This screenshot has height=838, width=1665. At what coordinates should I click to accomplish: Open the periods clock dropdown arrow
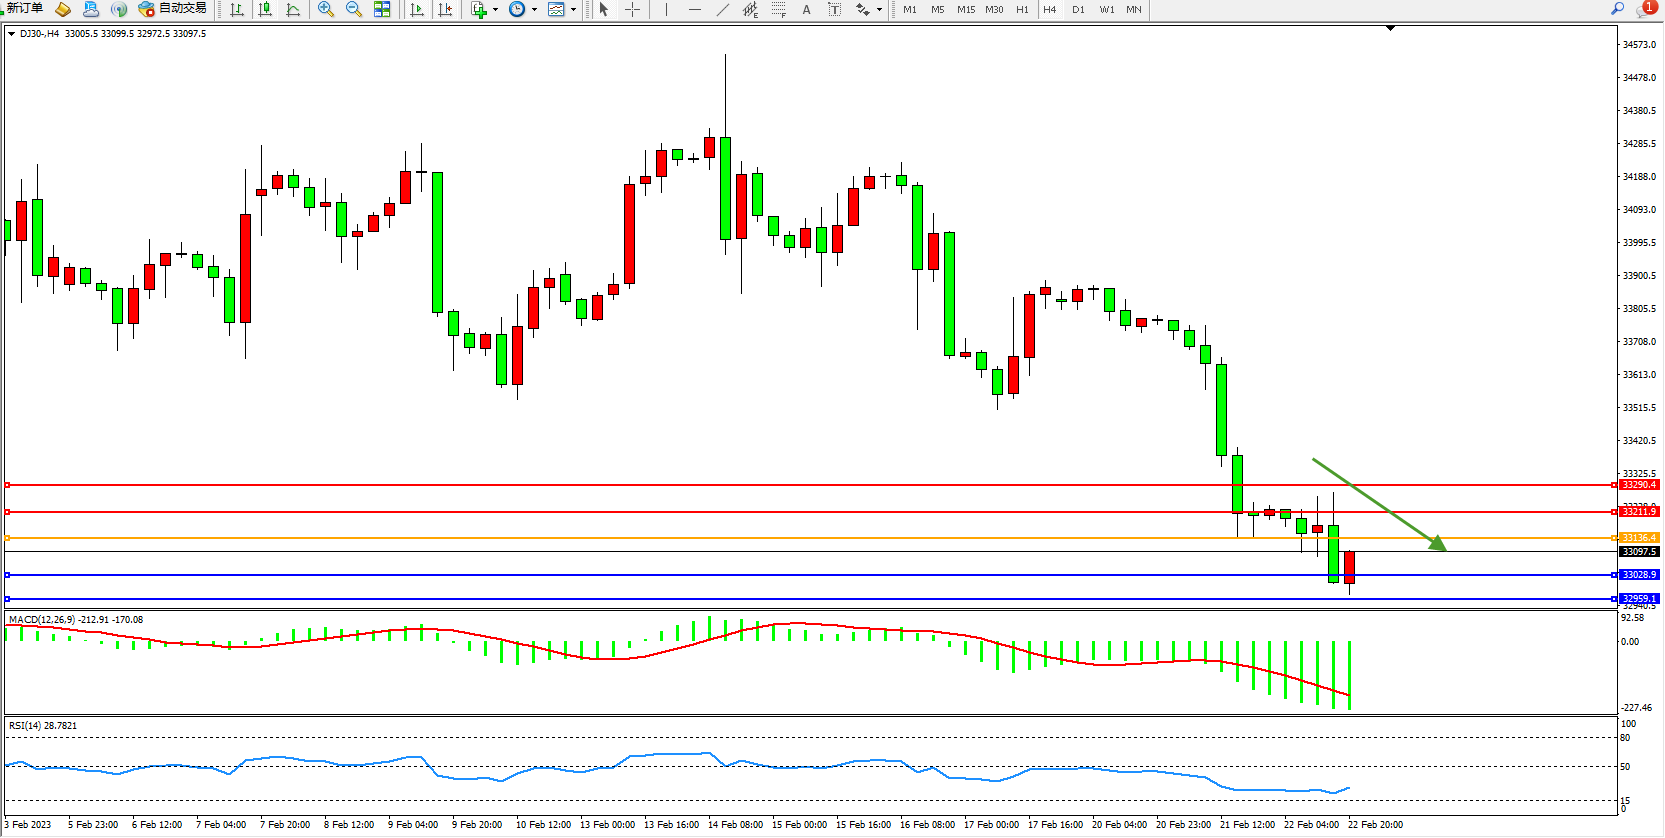coord(534,10)
